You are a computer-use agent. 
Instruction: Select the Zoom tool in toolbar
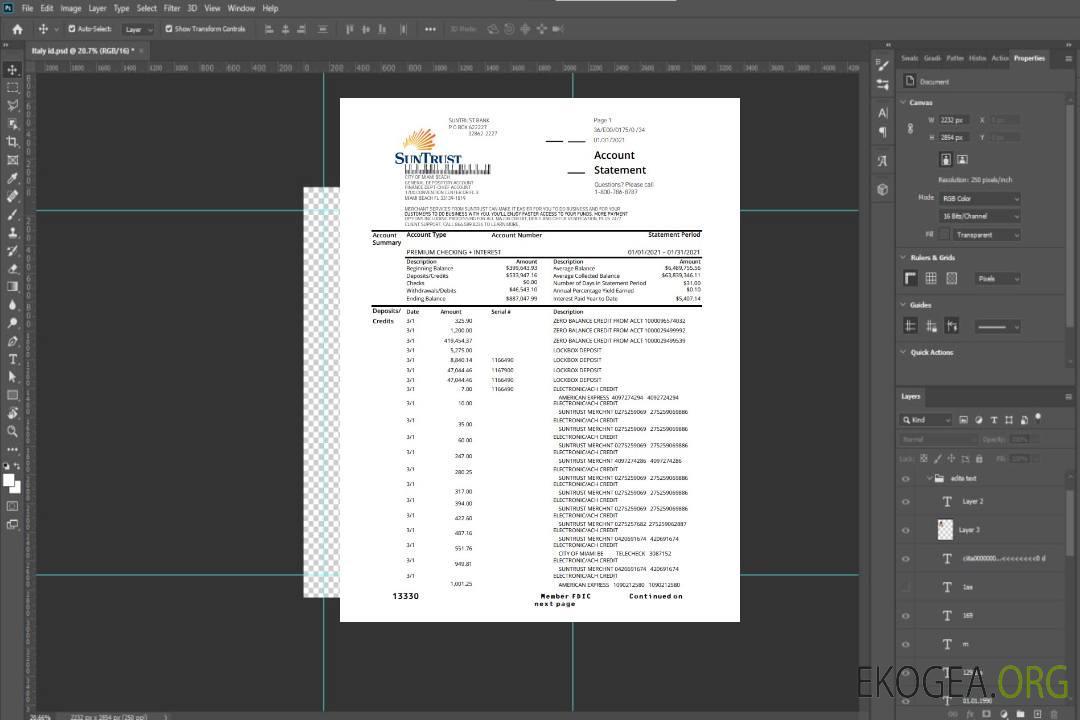pyautogui.click(x=13, y=431)
